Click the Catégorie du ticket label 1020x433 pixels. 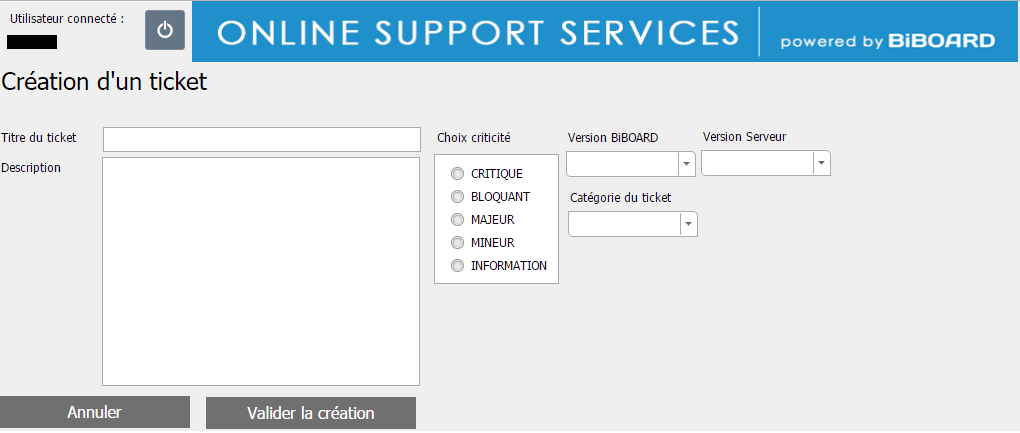pos(621,198)
